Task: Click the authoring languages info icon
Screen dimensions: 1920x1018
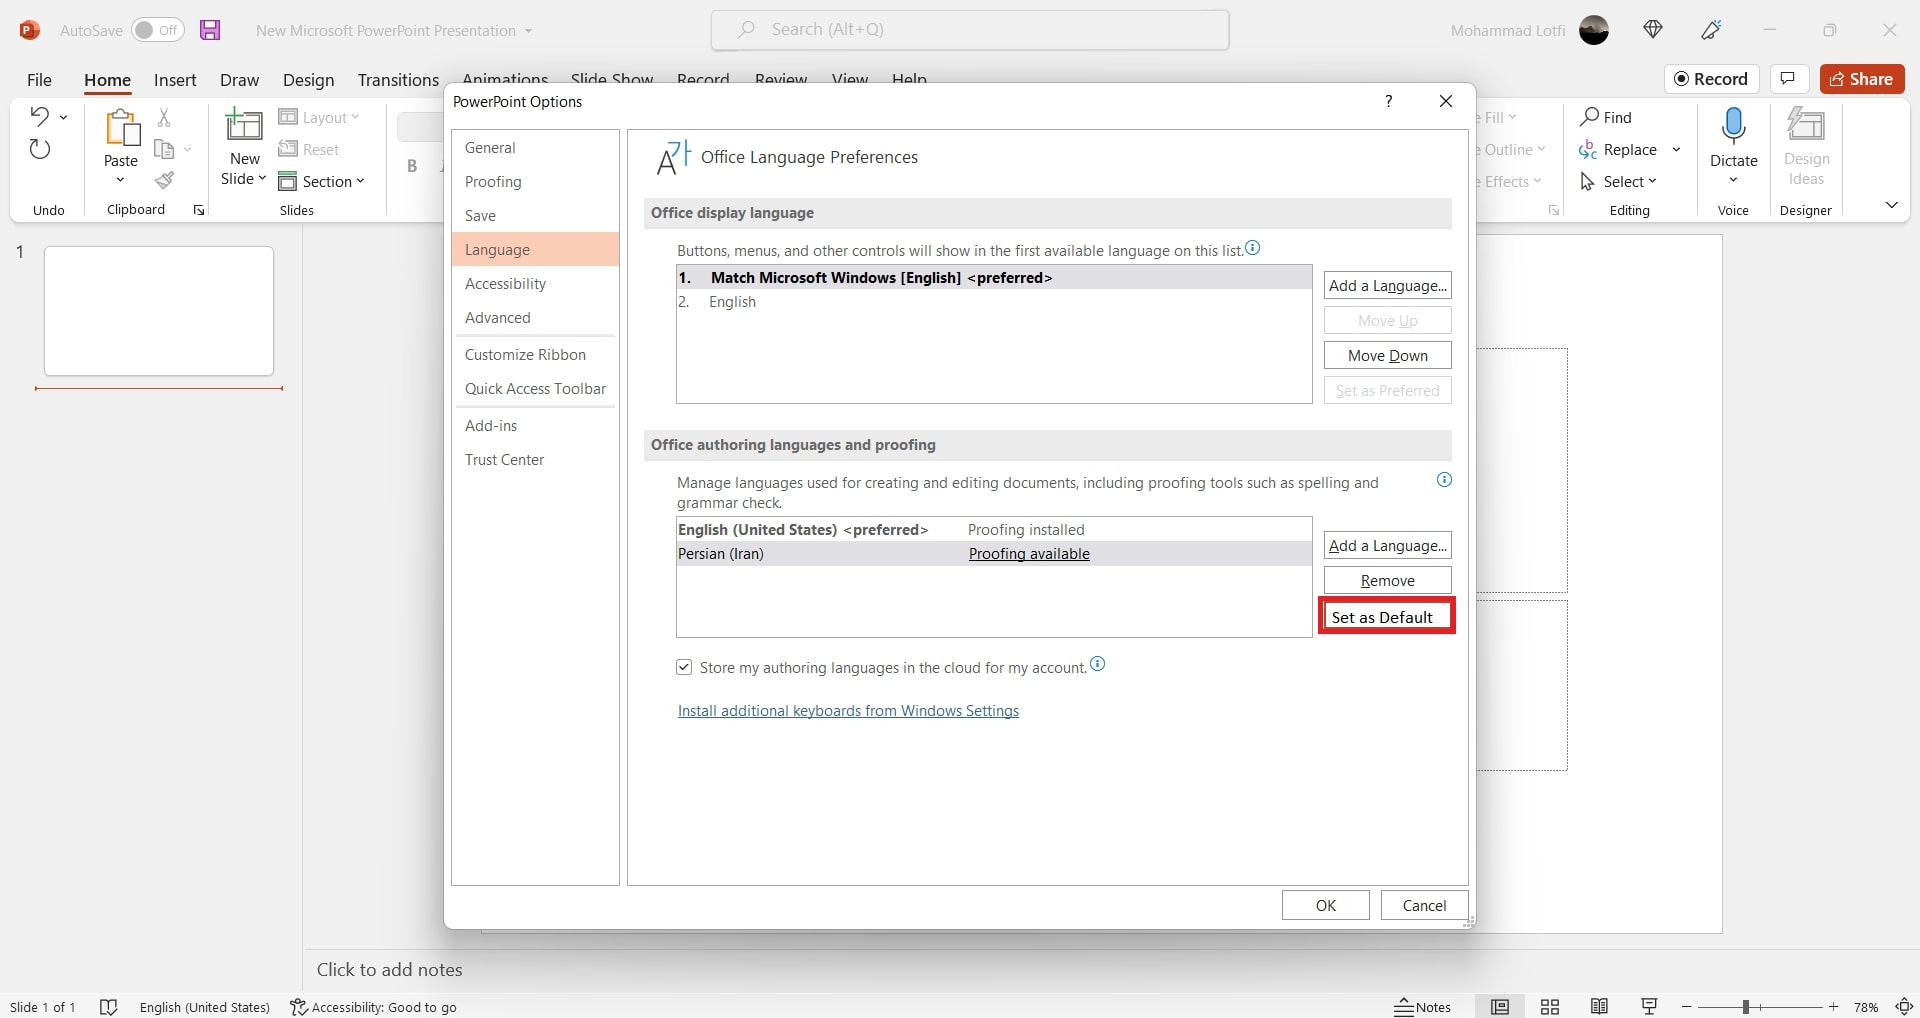Action: [1444, 480]
